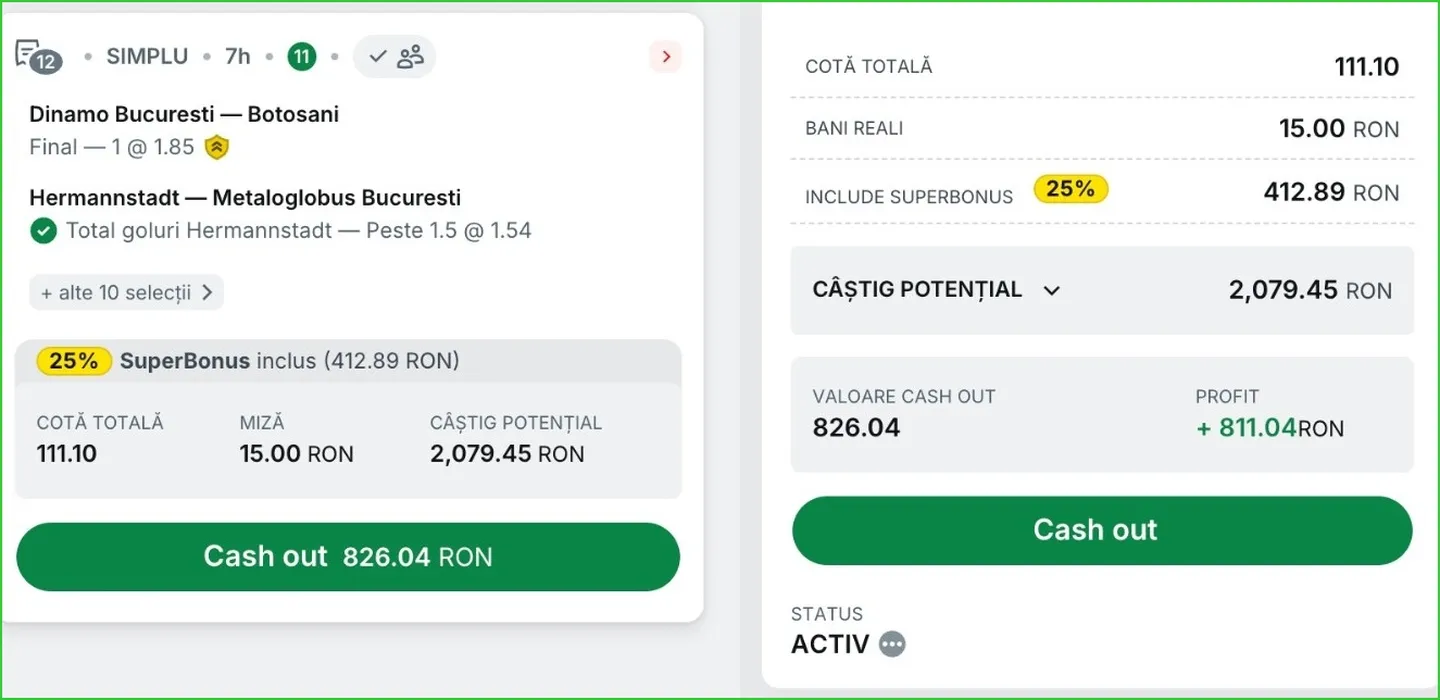Expand the CÂȘTIG POTENȚIAL dropdown chevron
The width and height of the screenshot is (1440, 700).
coord(1051,291)
